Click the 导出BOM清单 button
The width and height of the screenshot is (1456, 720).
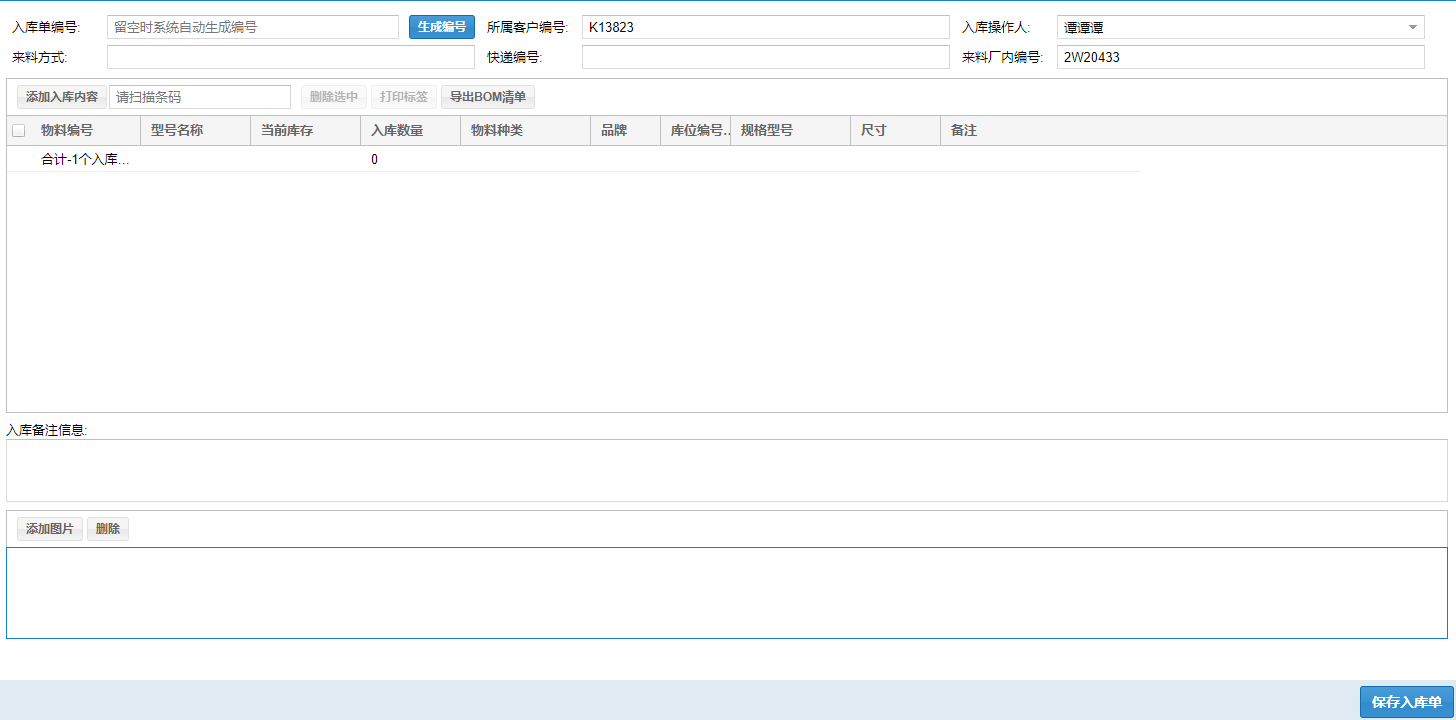(488, 97)
